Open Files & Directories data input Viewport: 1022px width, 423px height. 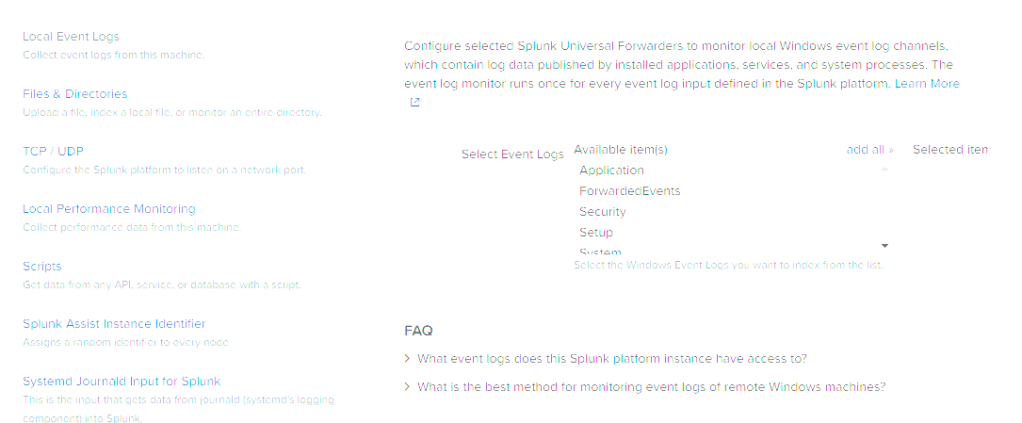75,94
